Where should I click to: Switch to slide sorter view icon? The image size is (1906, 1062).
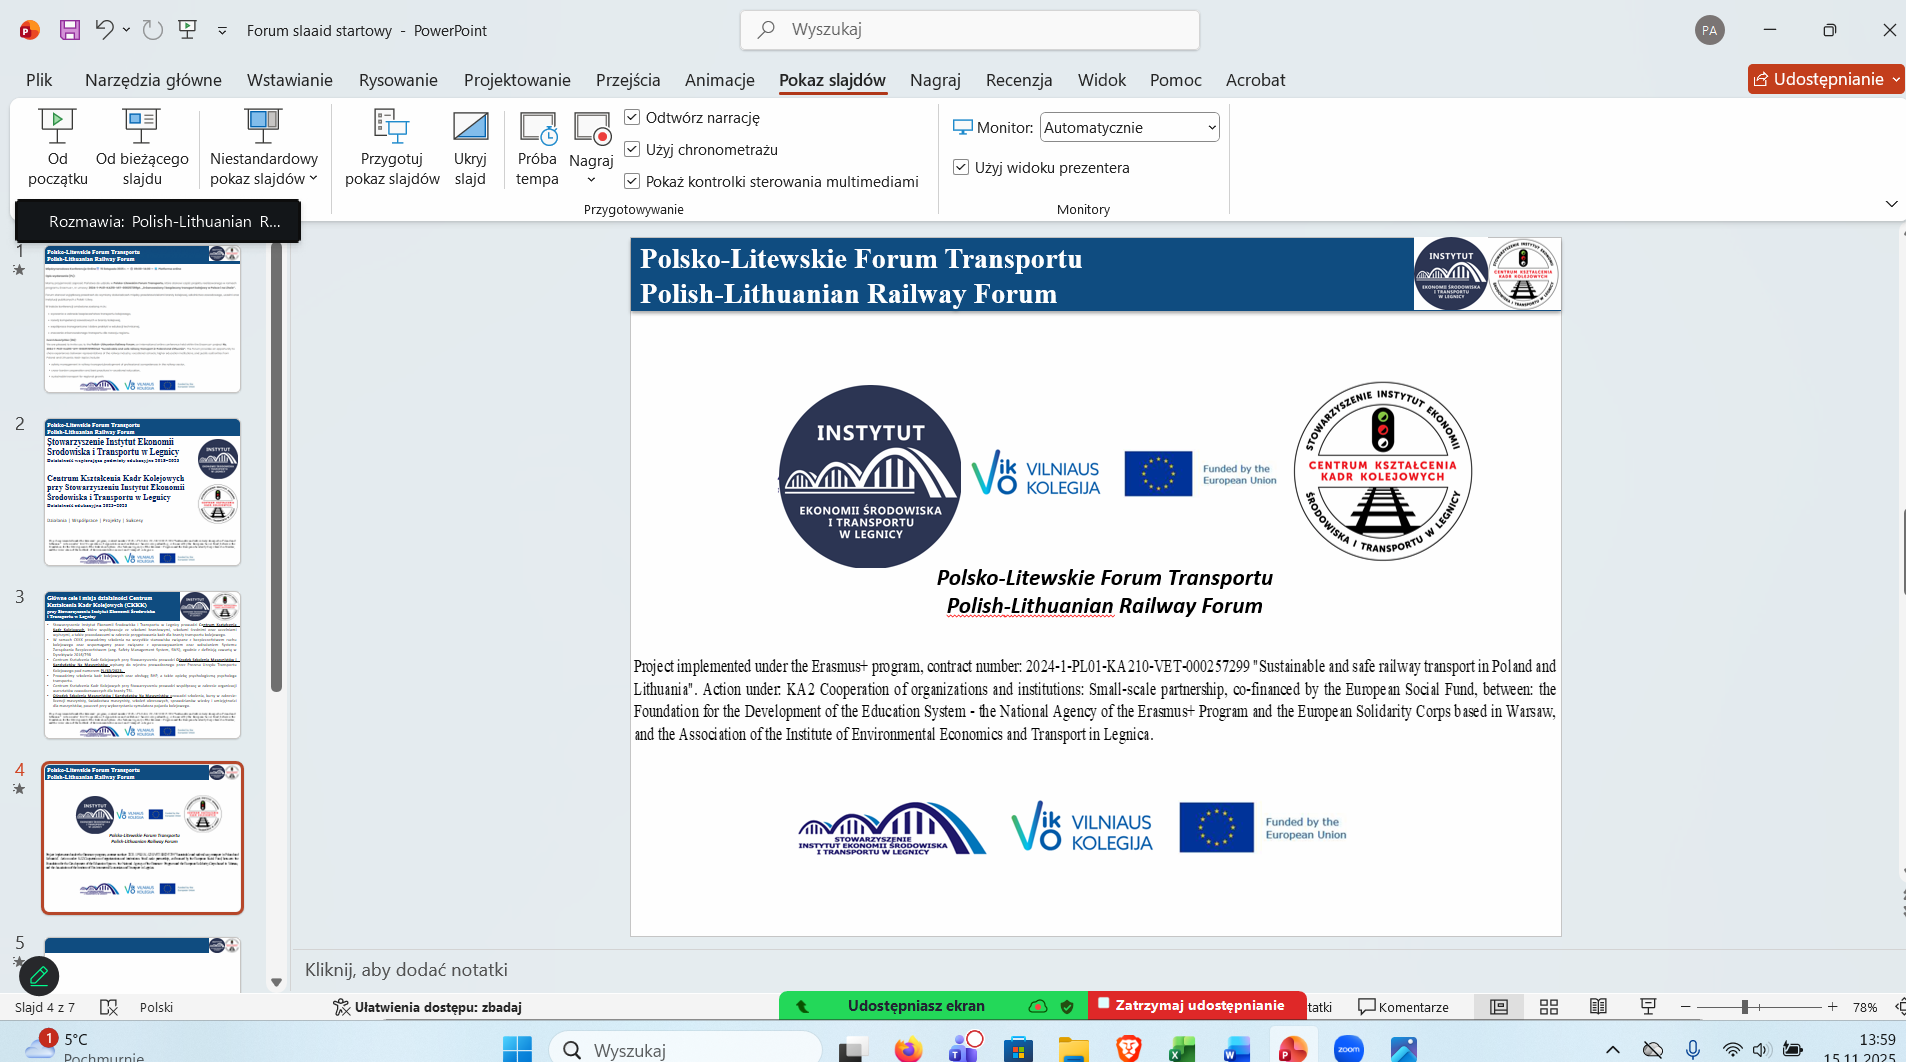(x=1548, y=1007)
